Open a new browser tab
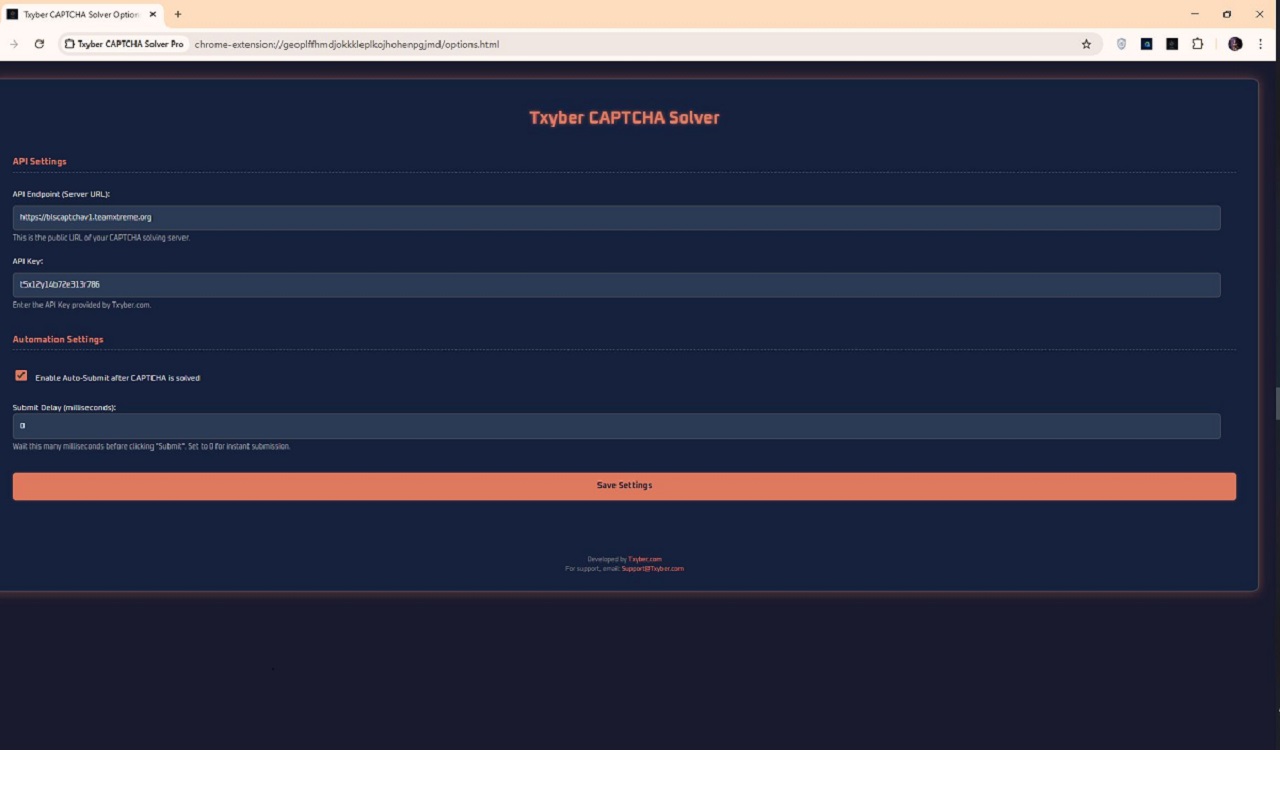1280x800 pixels. click(x=178, y=14)
